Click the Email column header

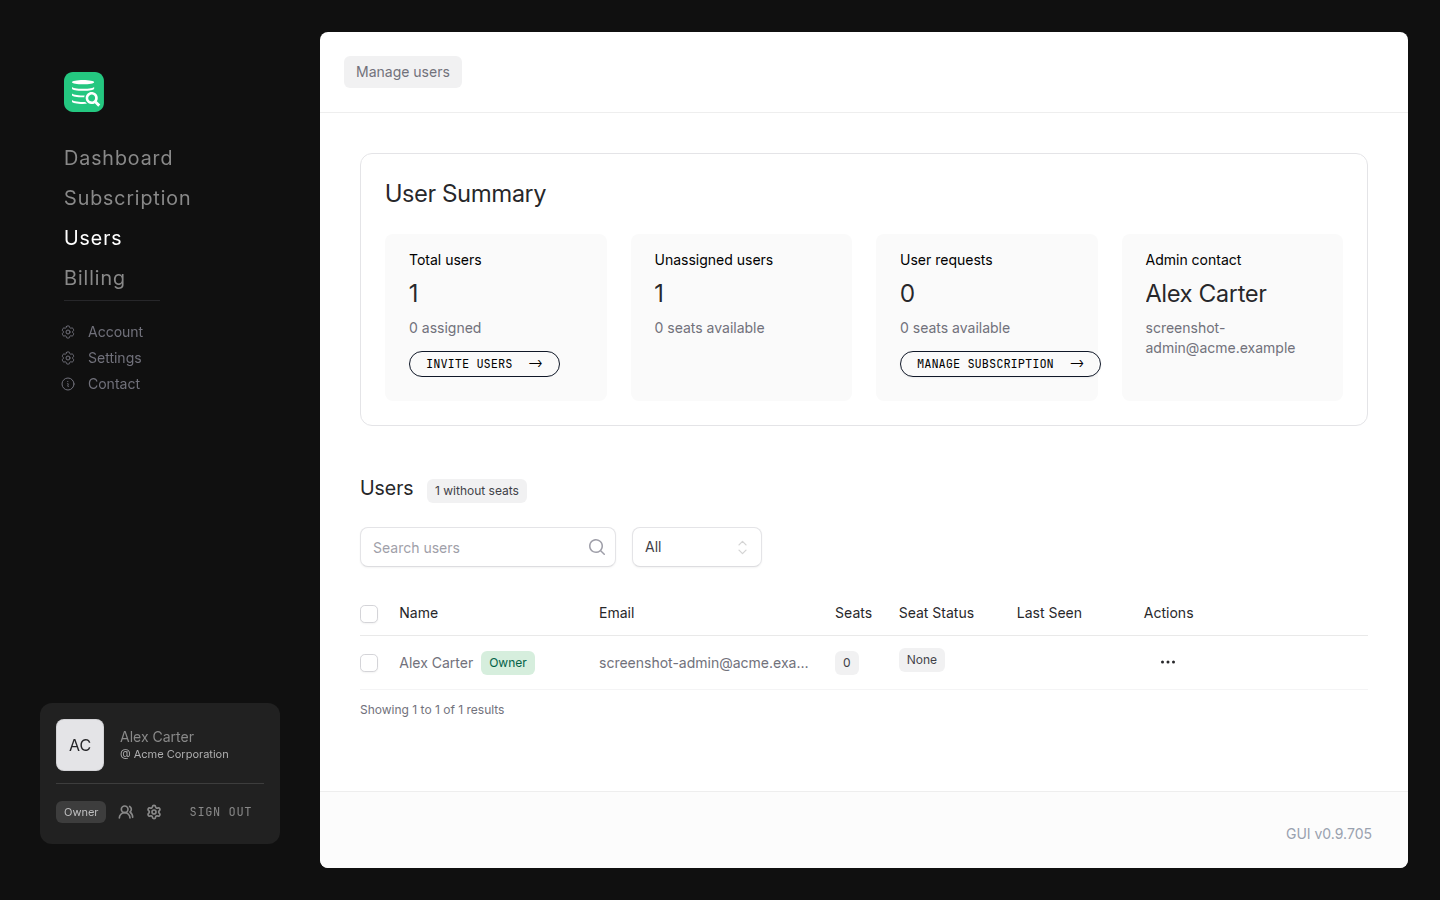[616, 613]
